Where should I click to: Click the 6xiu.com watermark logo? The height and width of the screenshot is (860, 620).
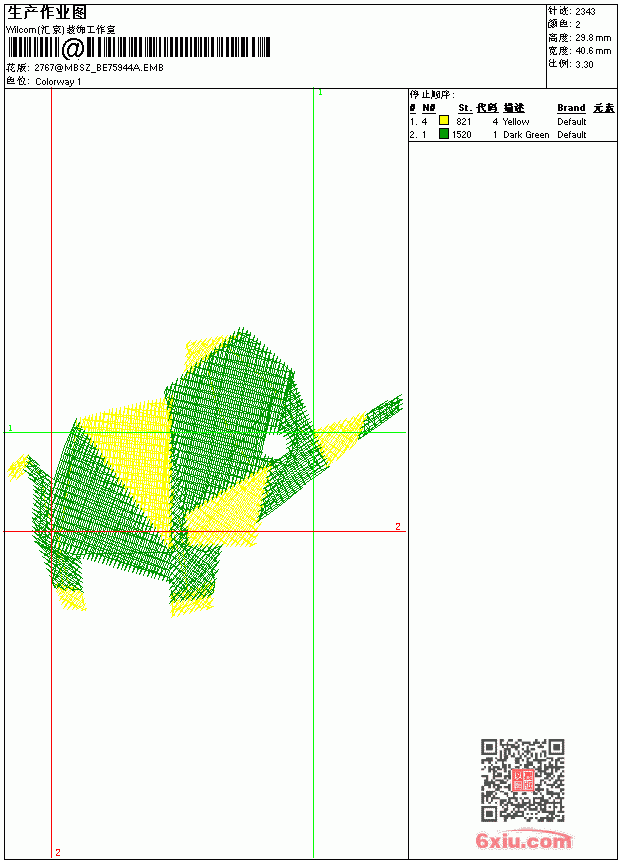coord(523,840)
